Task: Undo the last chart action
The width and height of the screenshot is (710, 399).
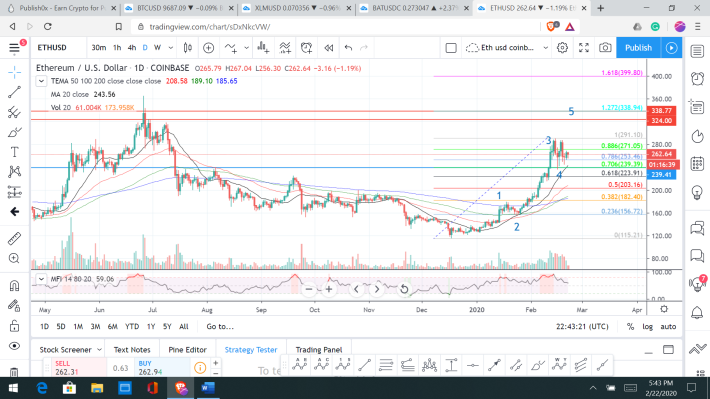Action: pyautogui.click(x=348, y=48)
